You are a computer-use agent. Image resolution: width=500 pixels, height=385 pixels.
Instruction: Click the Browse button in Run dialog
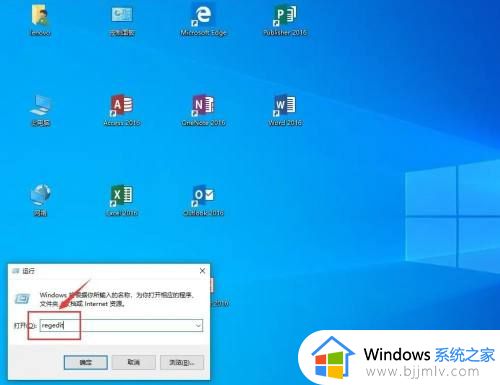coord(182,362)
